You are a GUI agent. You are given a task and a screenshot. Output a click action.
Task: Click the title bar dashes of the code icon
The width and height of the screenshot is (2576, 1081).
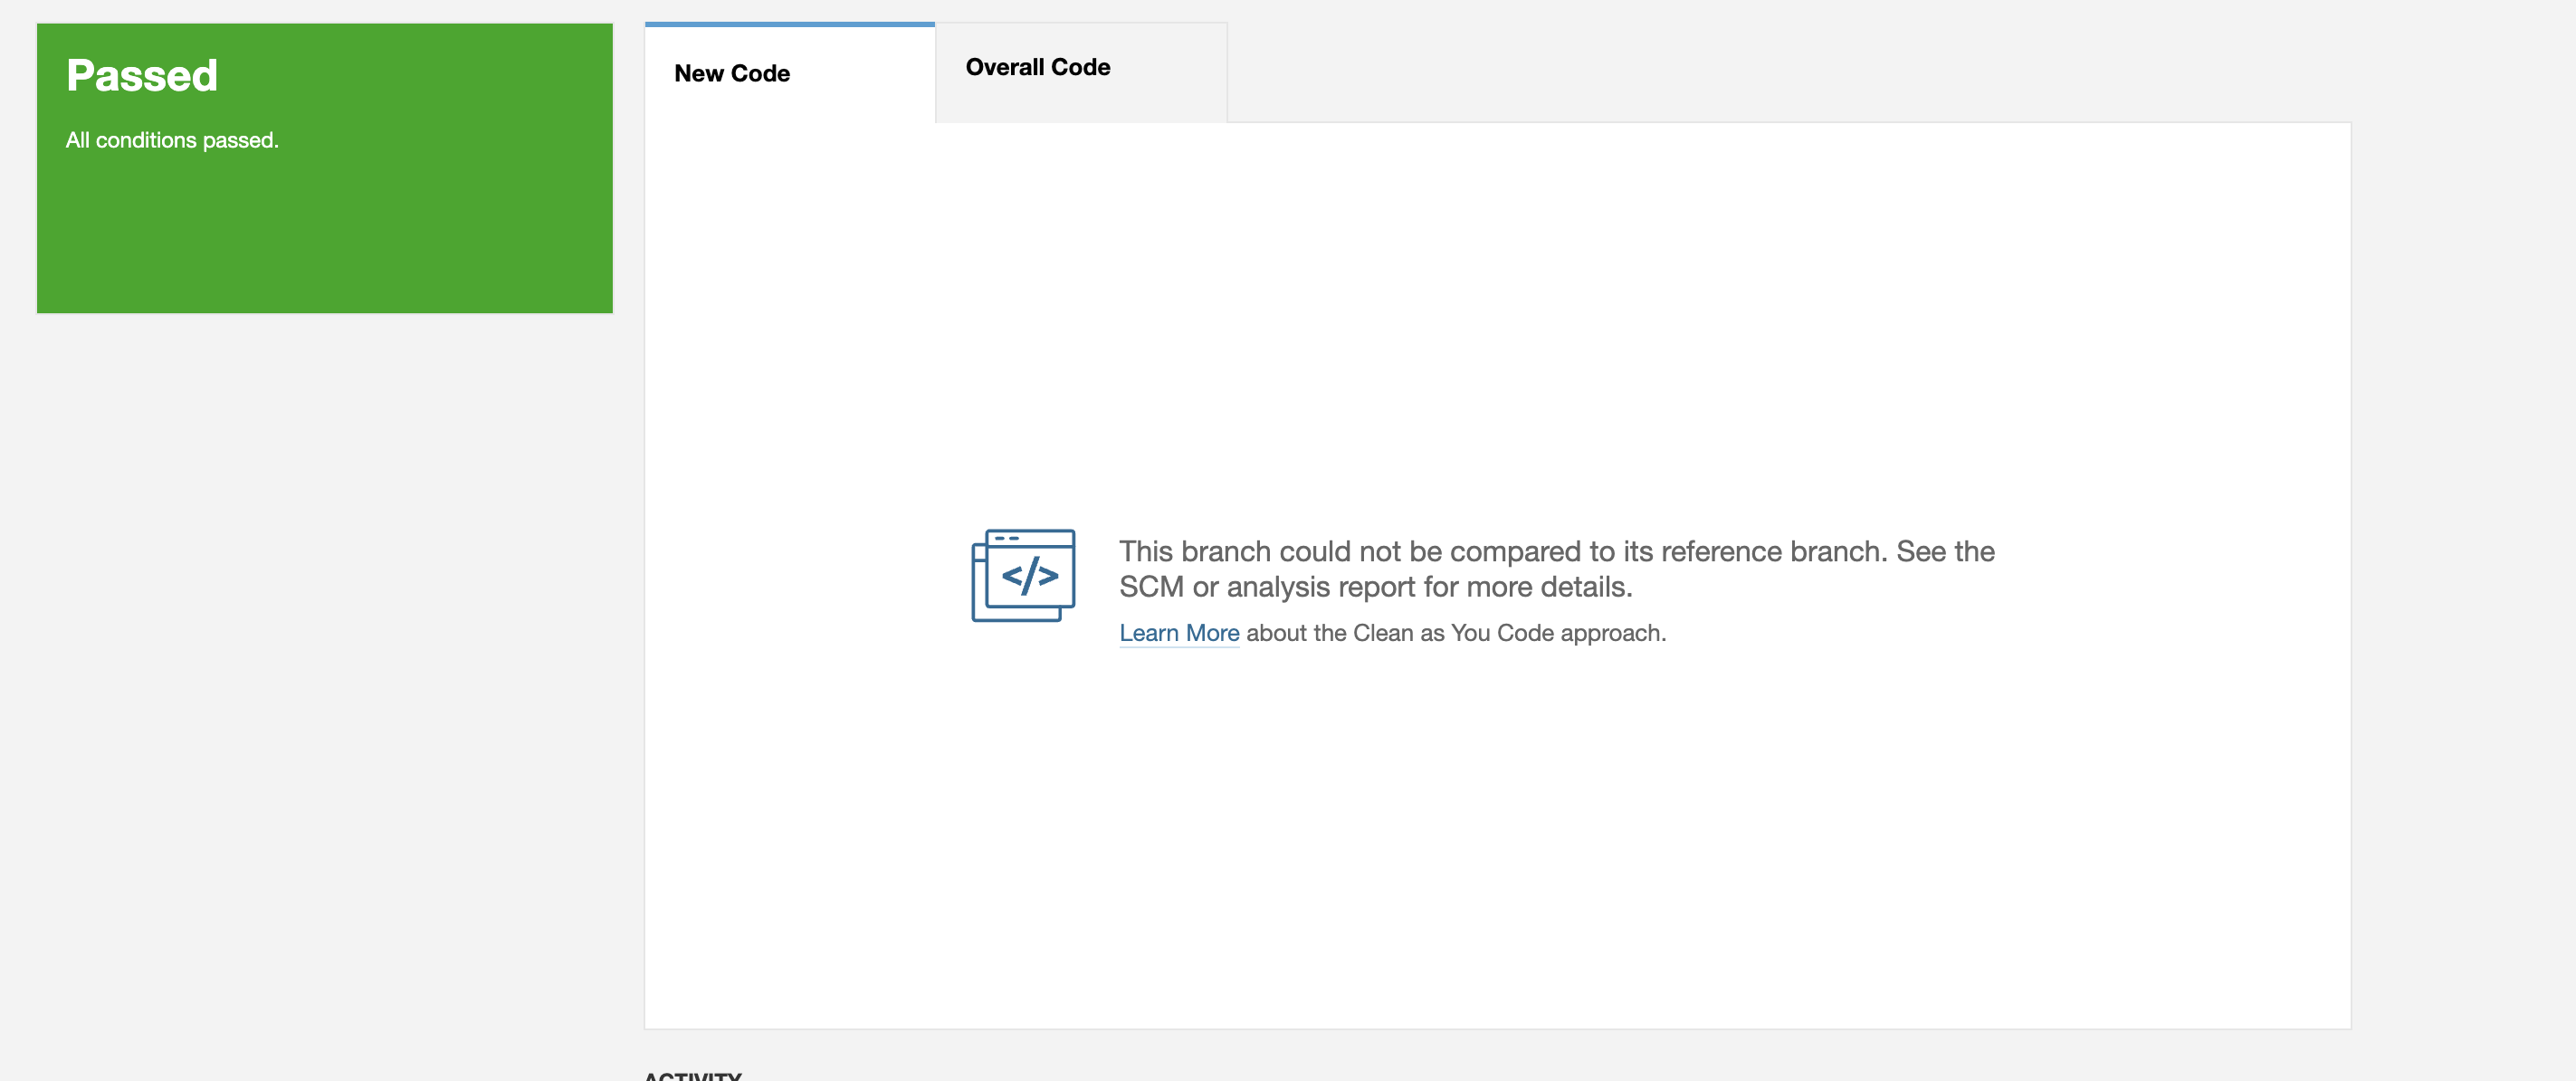(1006, 539)
